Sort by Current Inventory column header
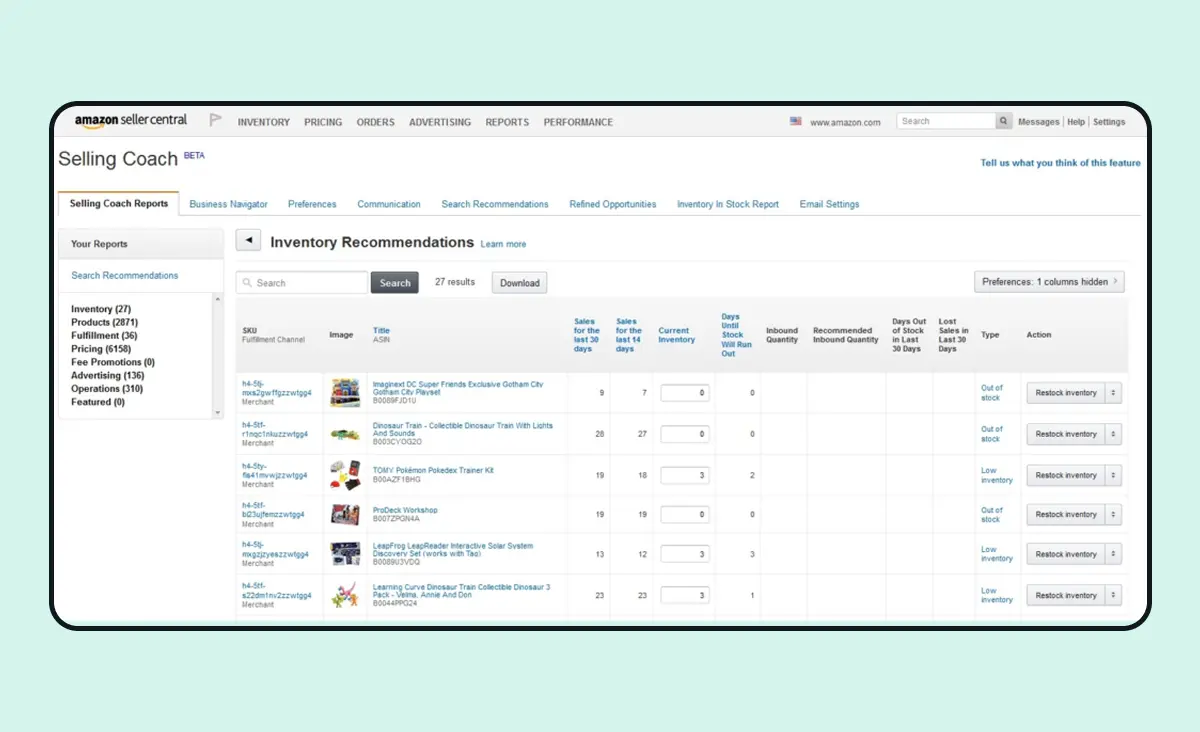This screenshot has height=732, width=1200. tap(677, 335)
